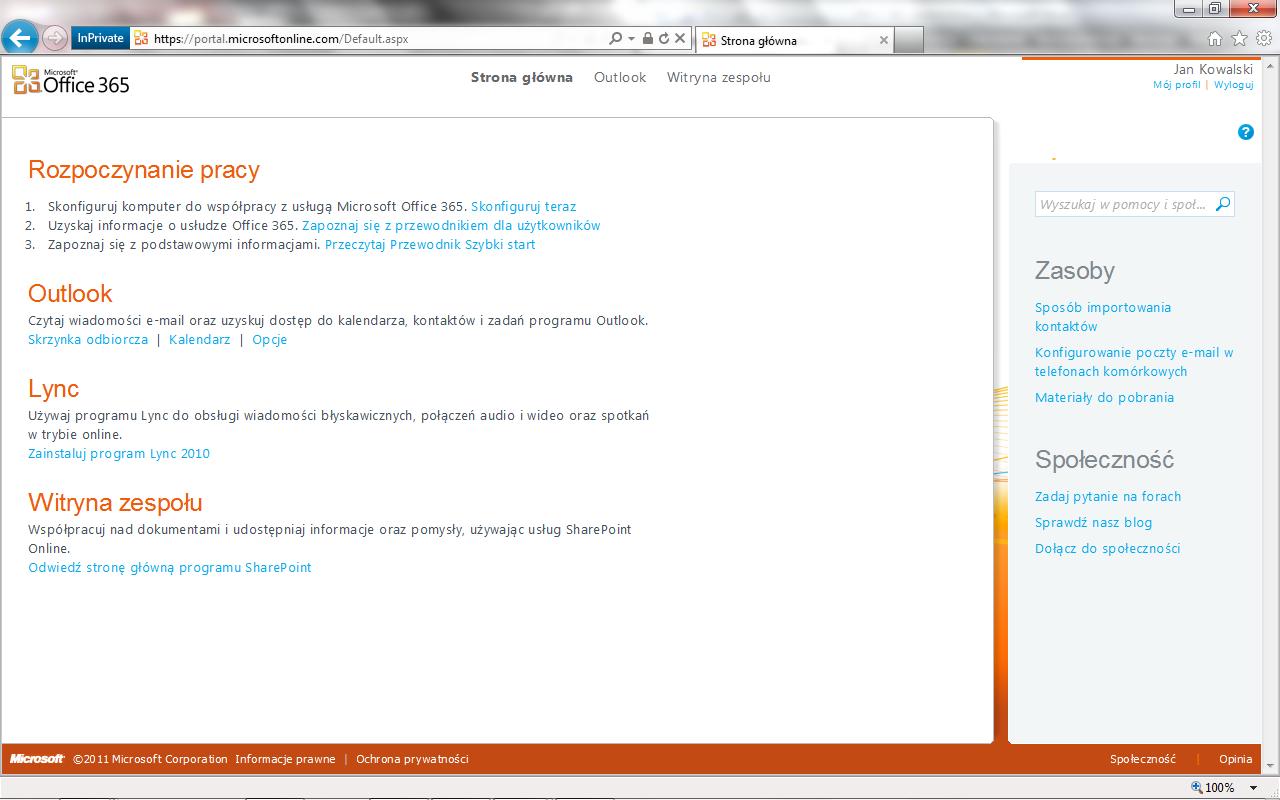Open the blue help question mark icon
The width and height of the screenshot is (1280, 800).
1245,132
